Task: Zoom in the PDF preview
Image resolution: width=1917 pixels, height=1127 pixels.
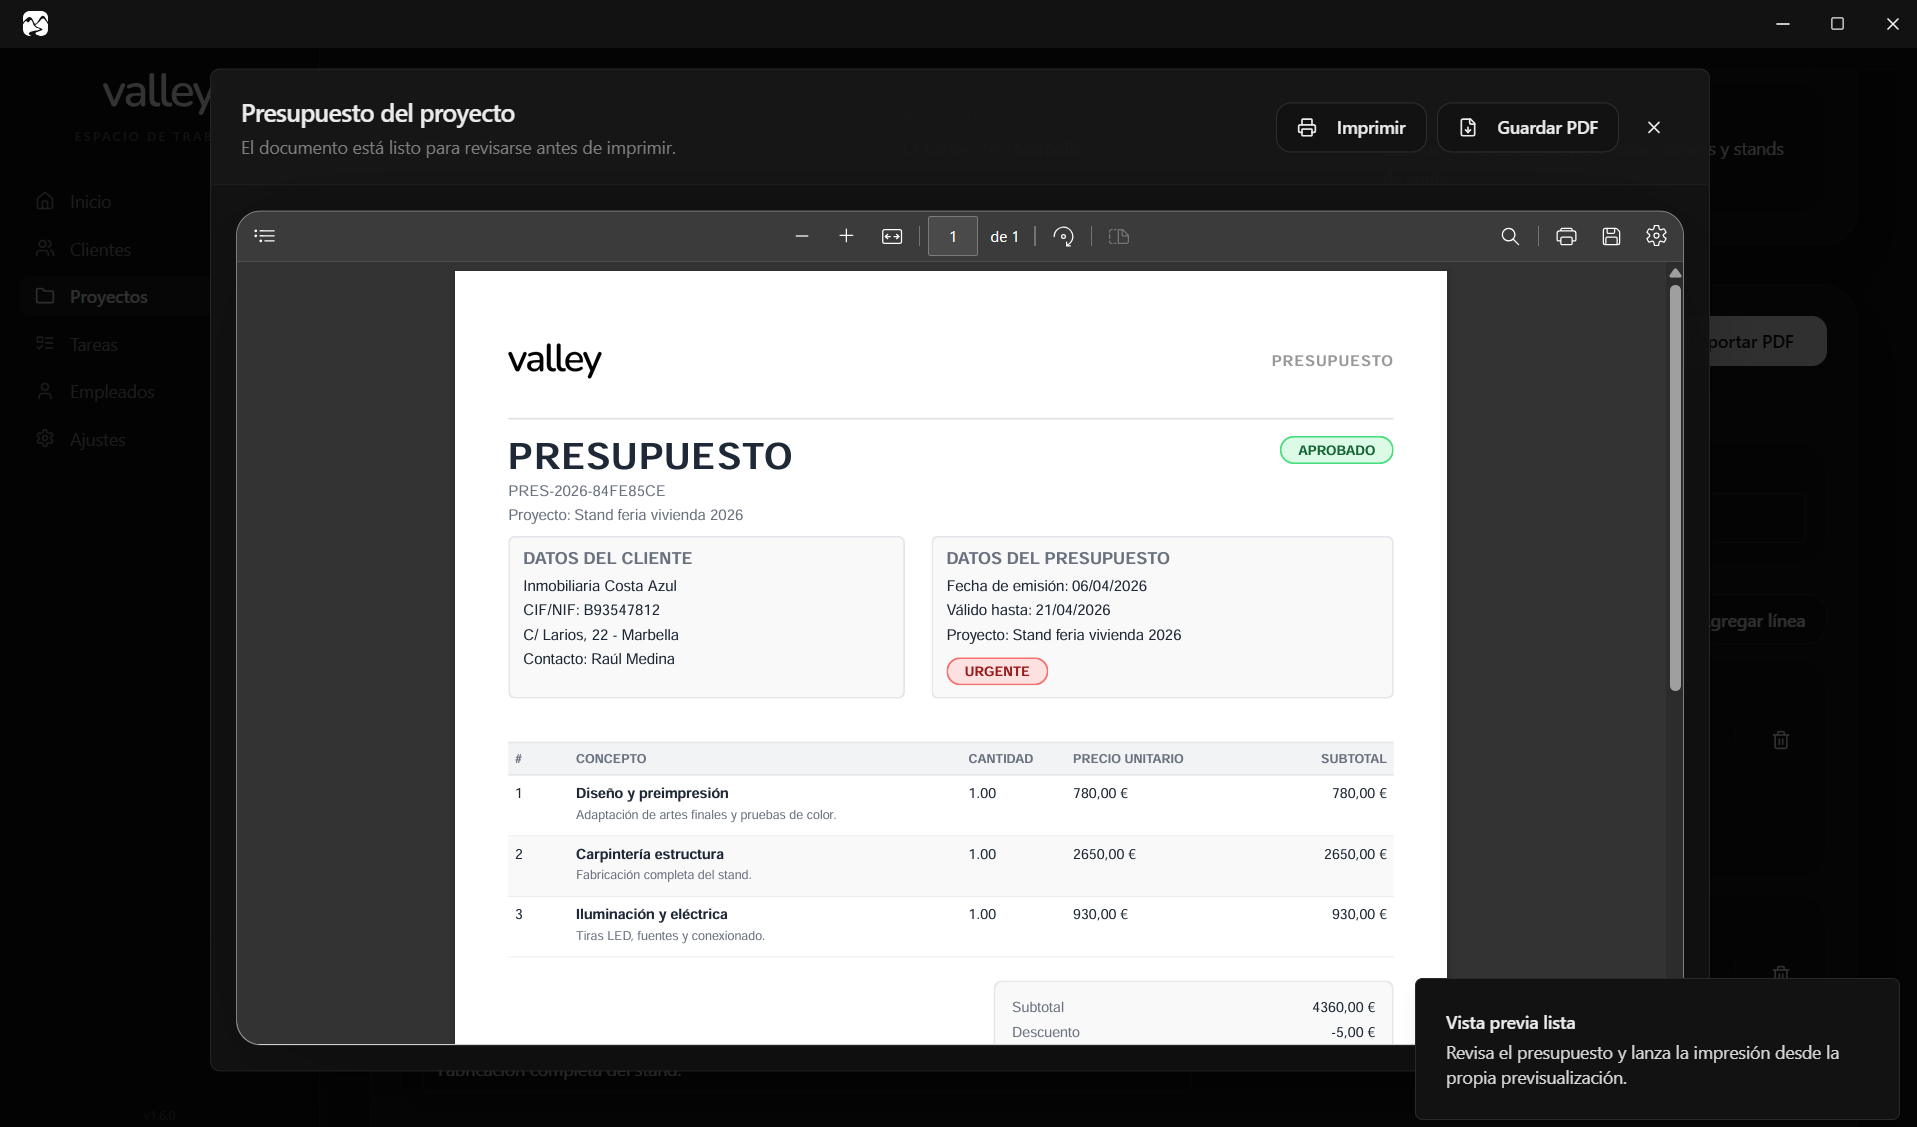Action: (846, 236)
